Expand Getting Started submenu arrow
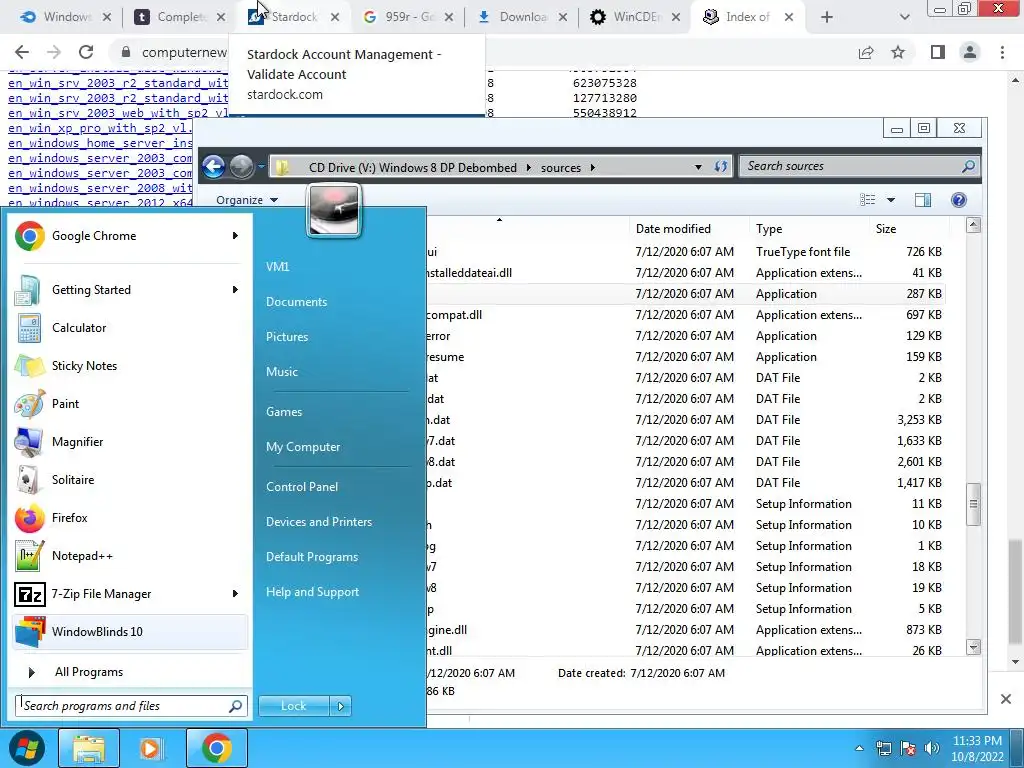 point(235,290)
